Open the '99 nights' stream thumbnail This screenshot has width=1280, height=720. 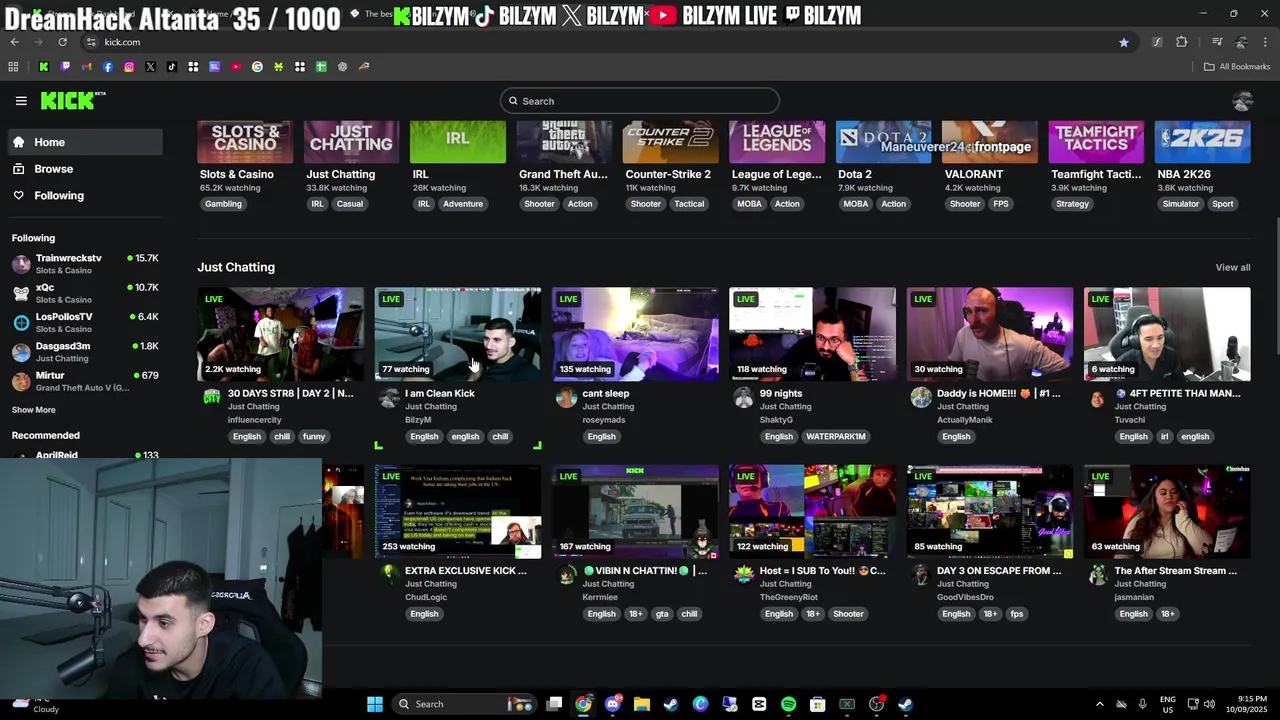pyautogui.click(x=812, y=334)
